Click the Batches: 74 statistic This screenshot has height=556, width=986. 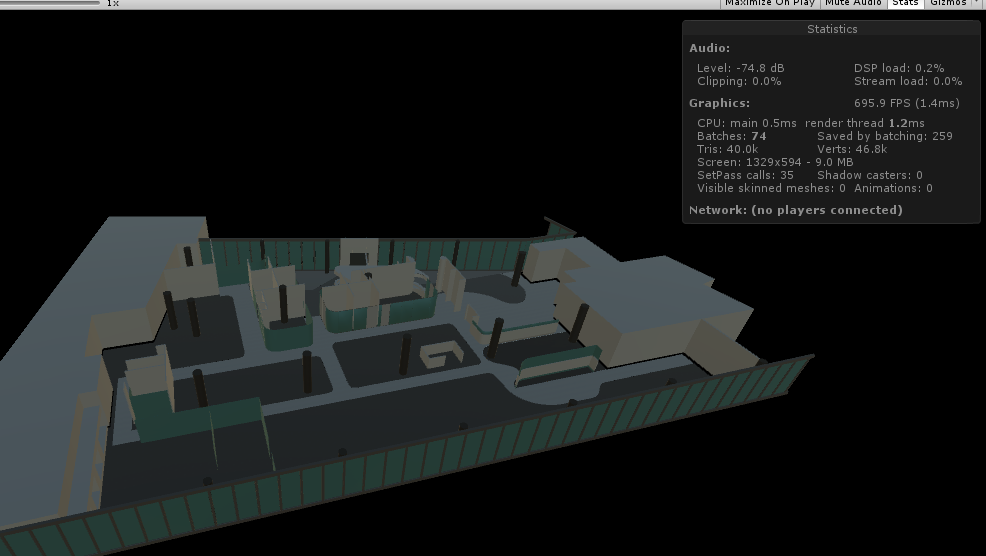pos(731,136)
